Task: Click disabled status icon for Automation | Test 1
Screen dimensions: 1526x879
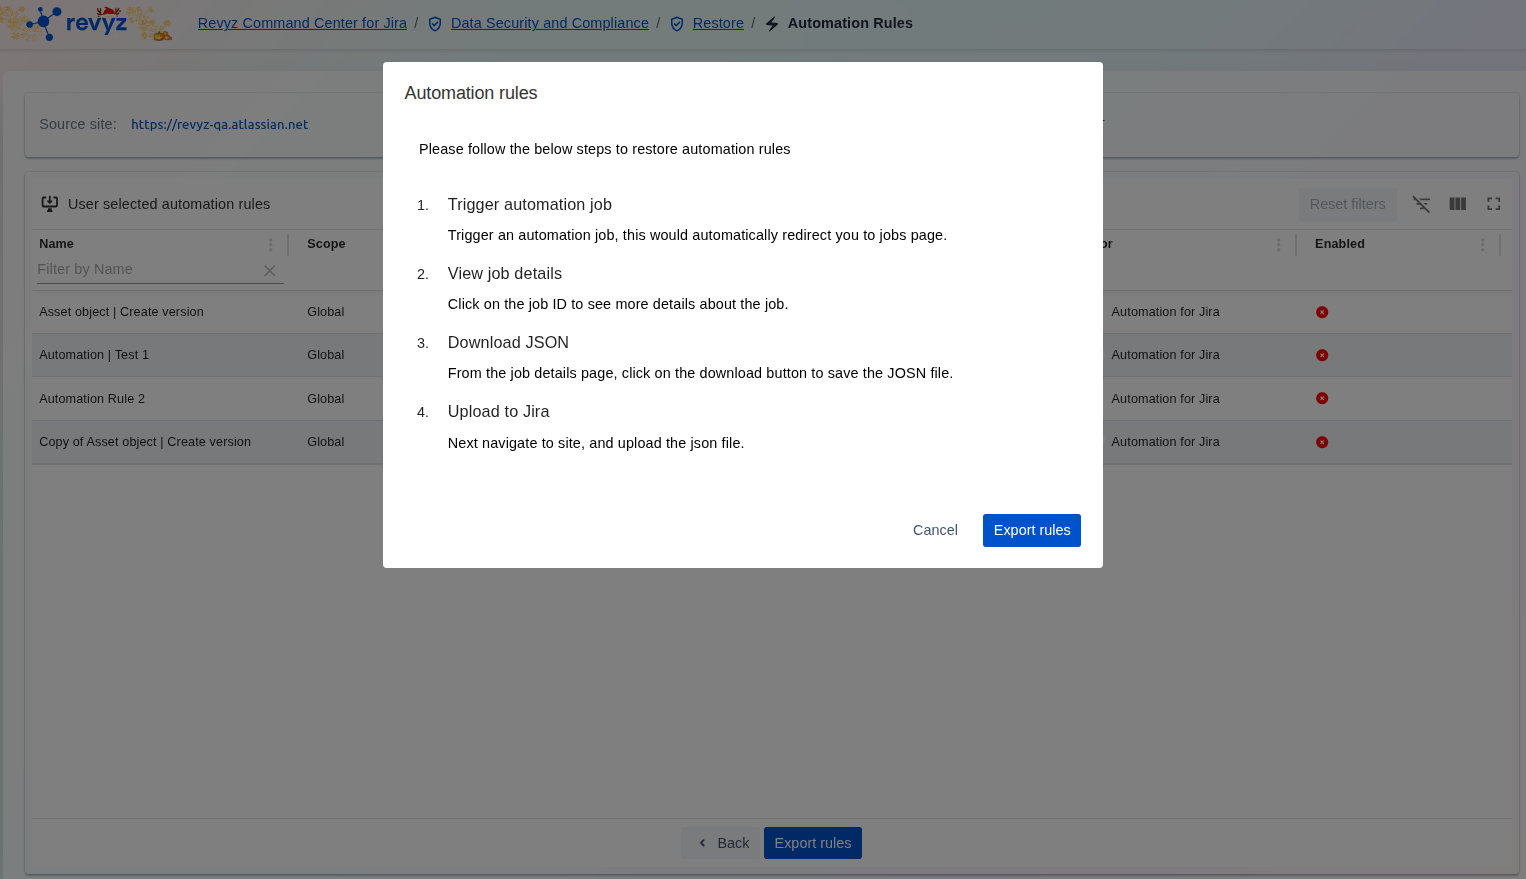Action: pyautogui.click(x=1322, y=355)
